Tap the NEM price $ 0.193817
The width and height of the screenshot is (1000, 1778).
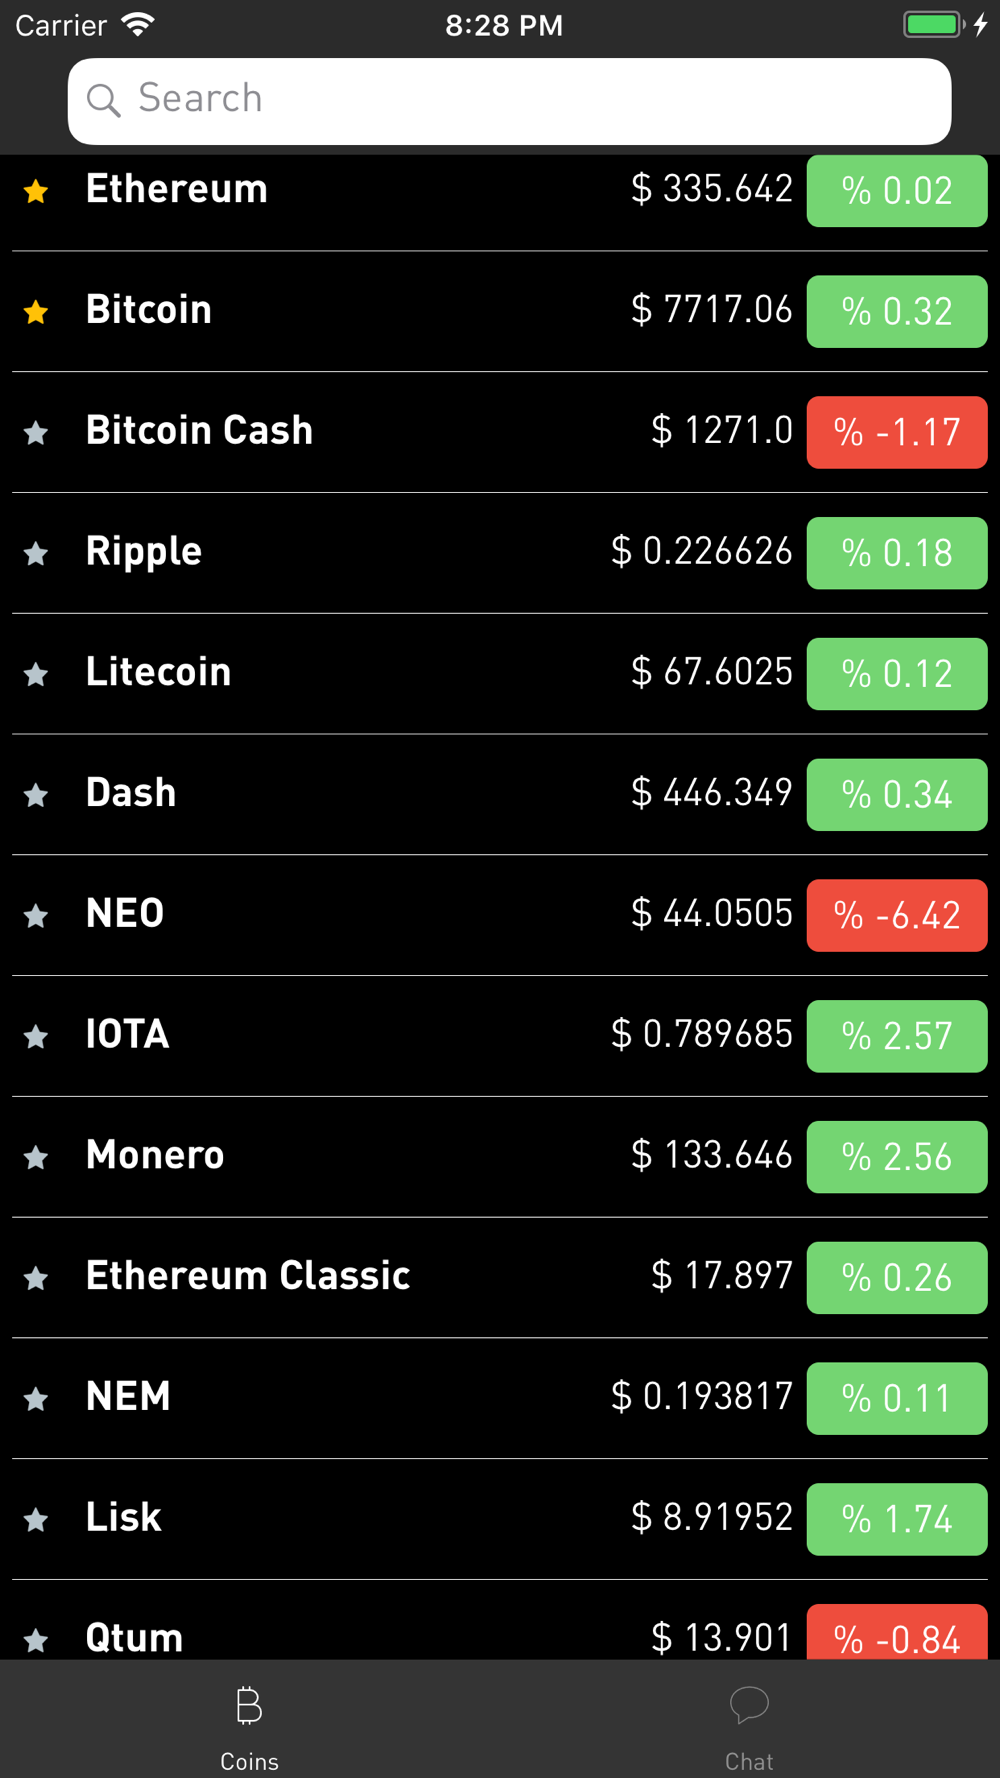point(702,1397)
